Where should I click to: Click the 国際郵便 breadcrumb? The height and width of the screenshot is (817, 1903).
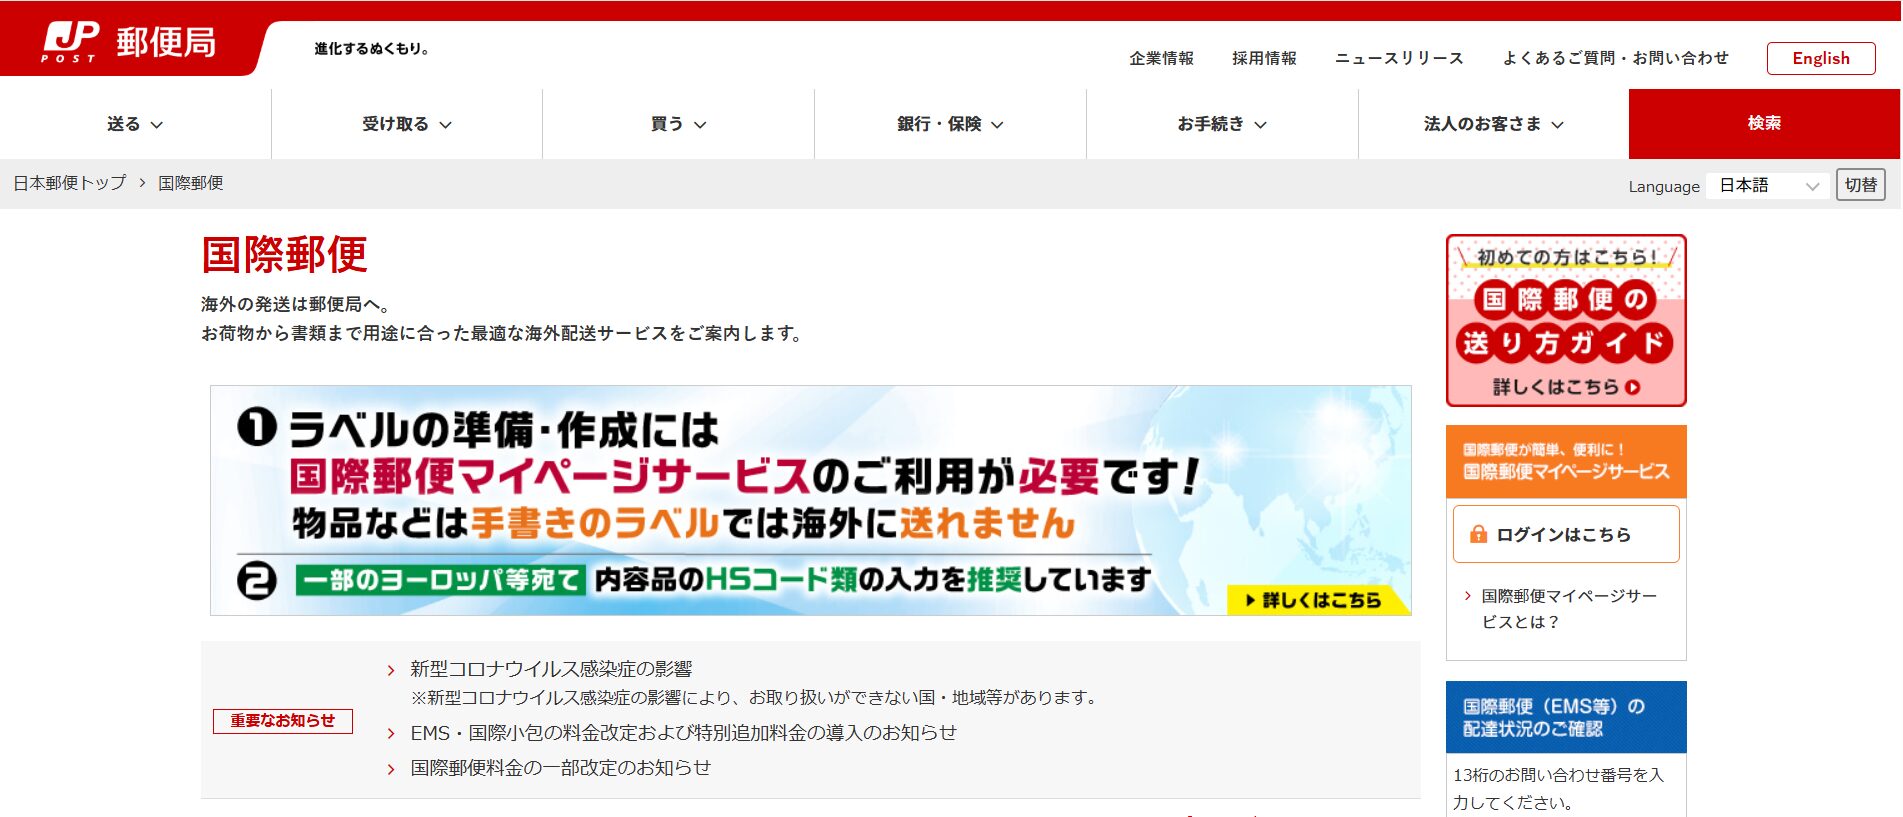point(191,183)
